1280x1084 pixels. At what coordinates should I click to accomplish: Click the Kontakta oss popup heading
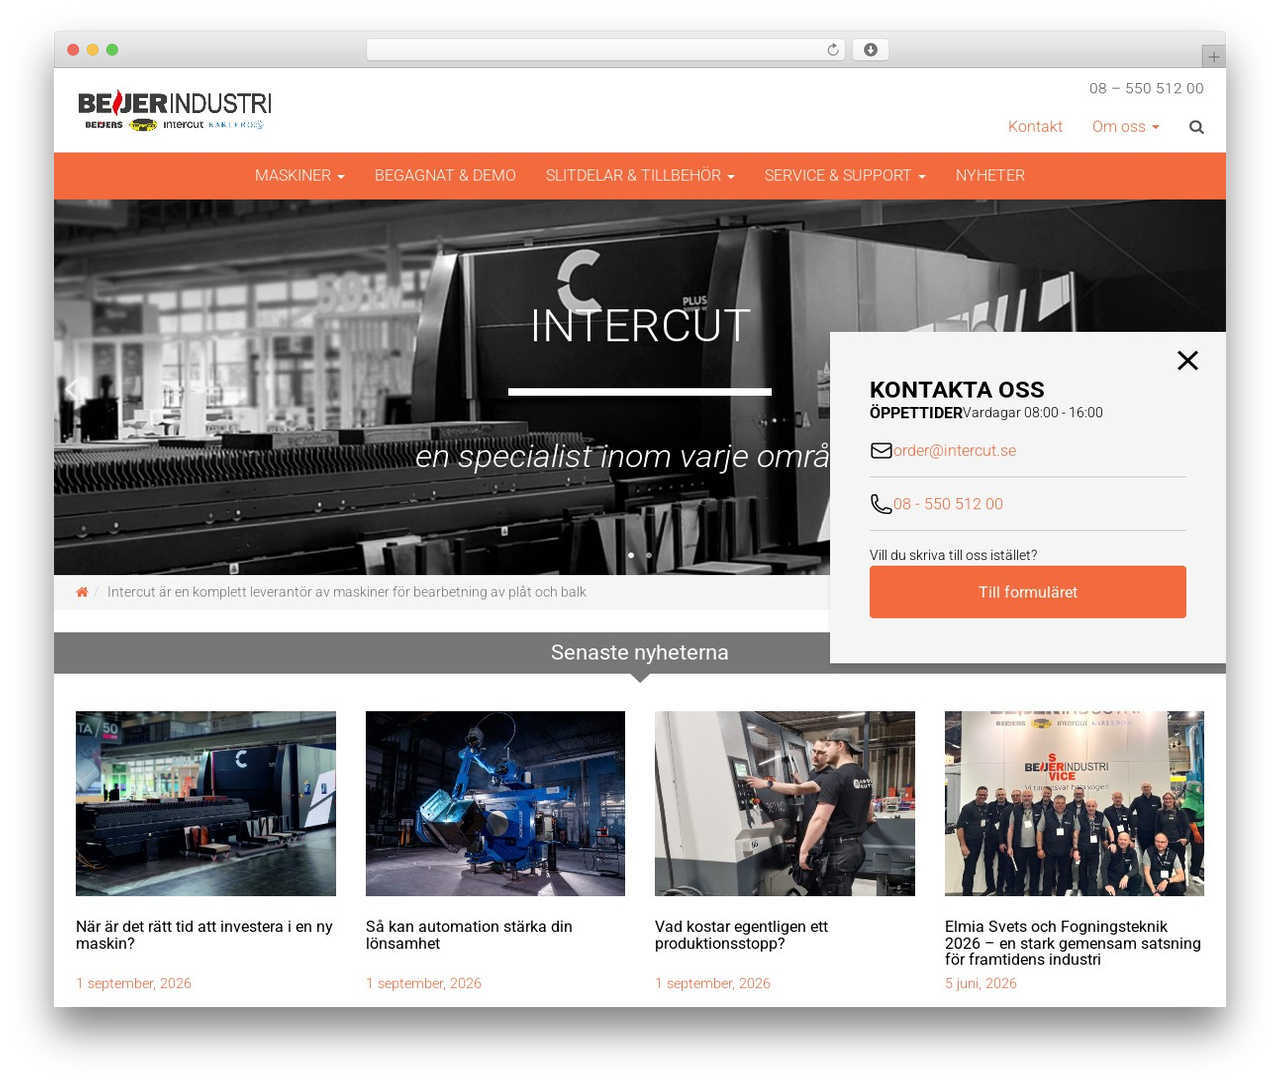coord(957,390)
